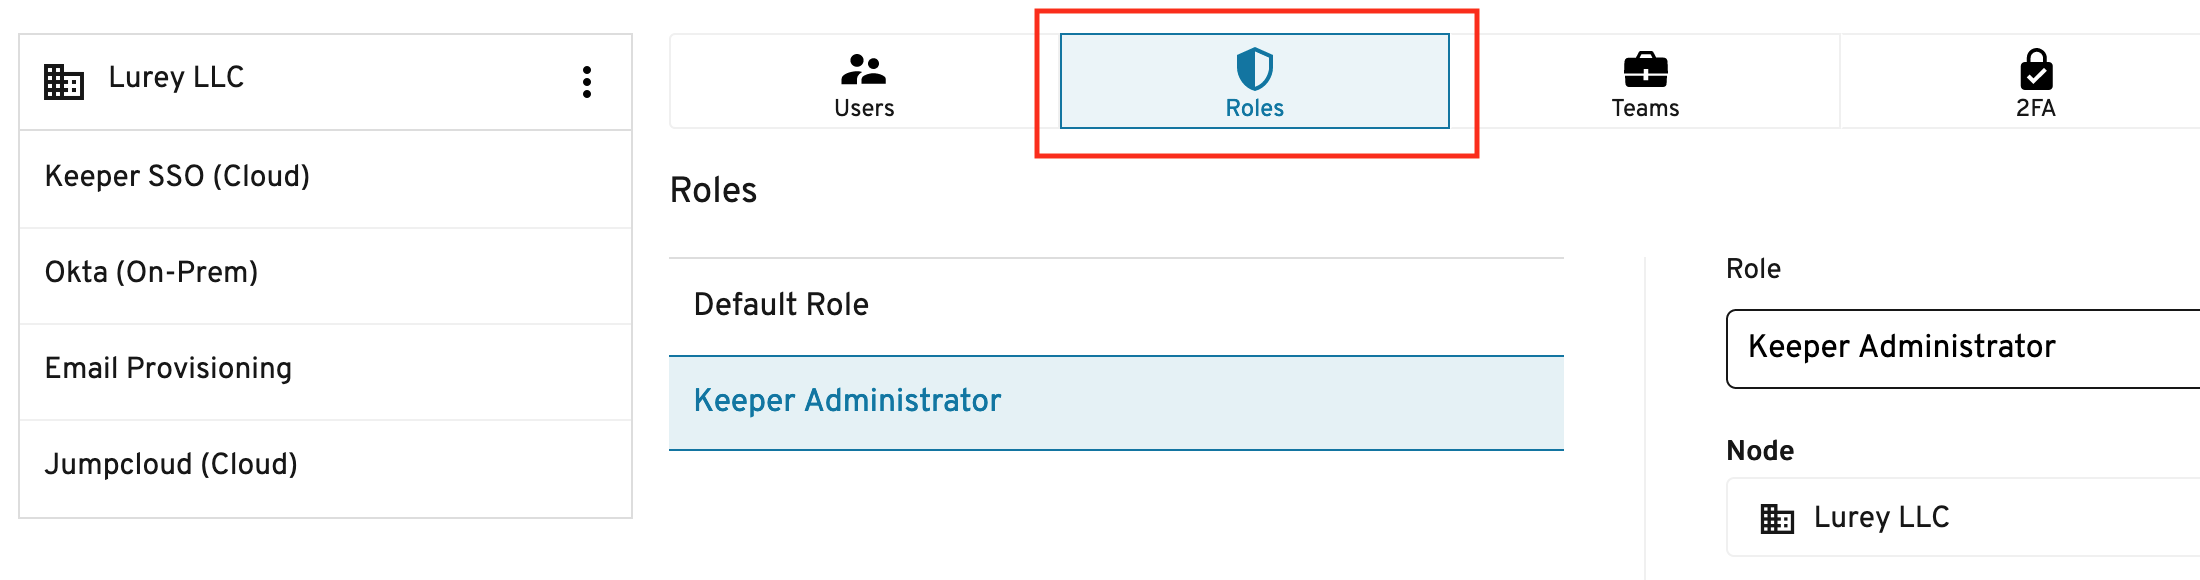
Task: Switch to the Teams tab label
Action: pyautogui.click(x=1645, y=108)
